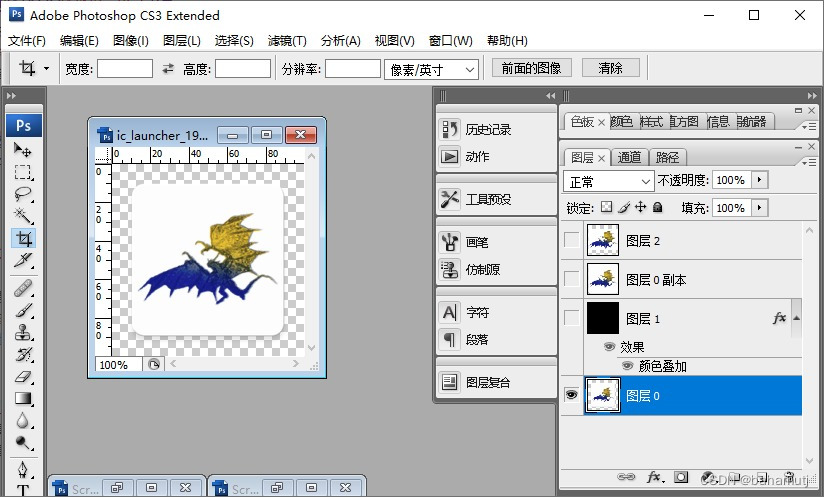This screenshot has width=824, height=497.
Task: Select the Slice tool
Action: [x=23, y=260]
